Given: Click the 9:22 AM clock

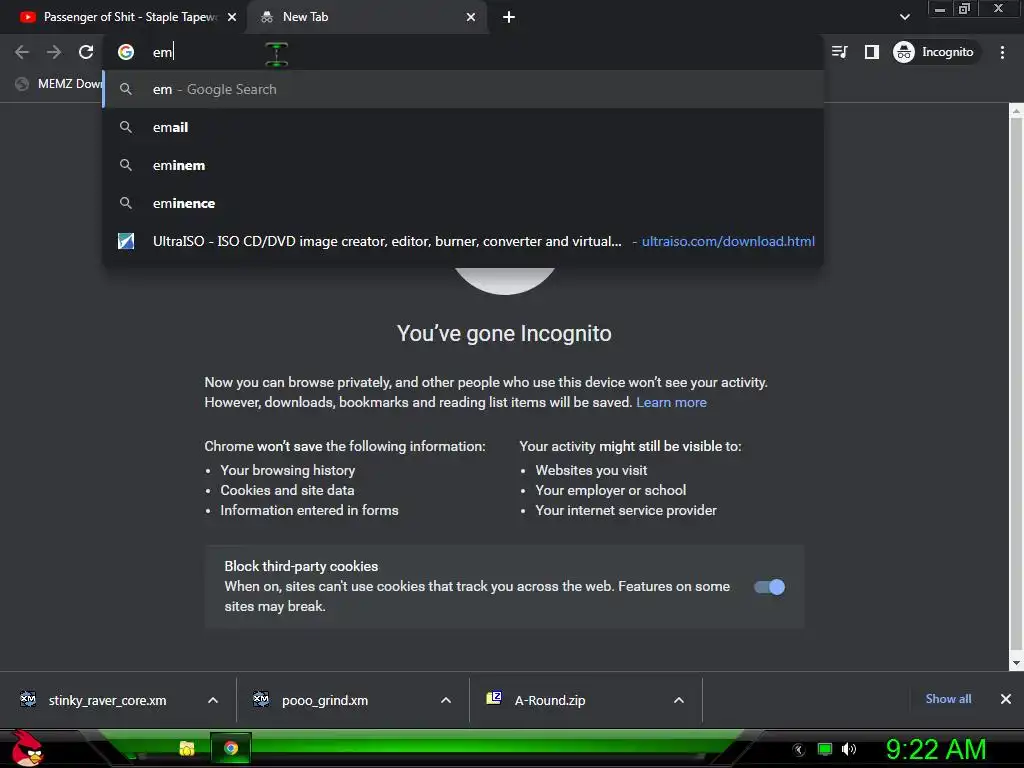Looking at the screenshot, I should click(x=936, y=749).
